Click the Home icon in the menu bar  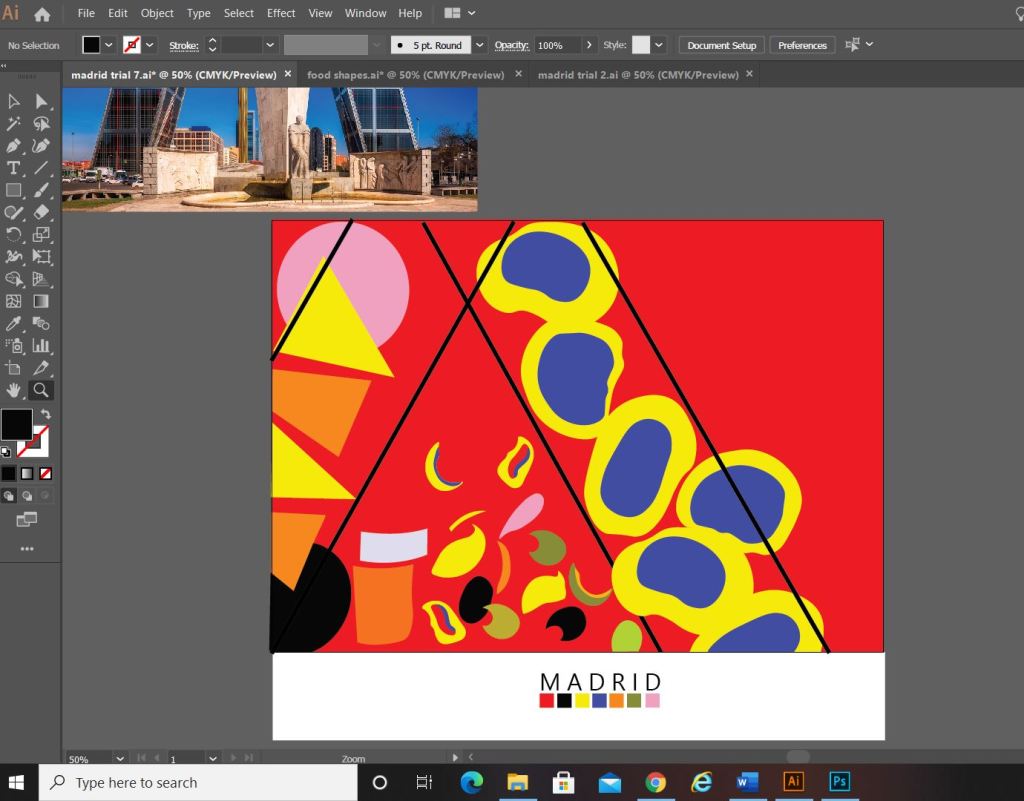[x=42, y=14]
